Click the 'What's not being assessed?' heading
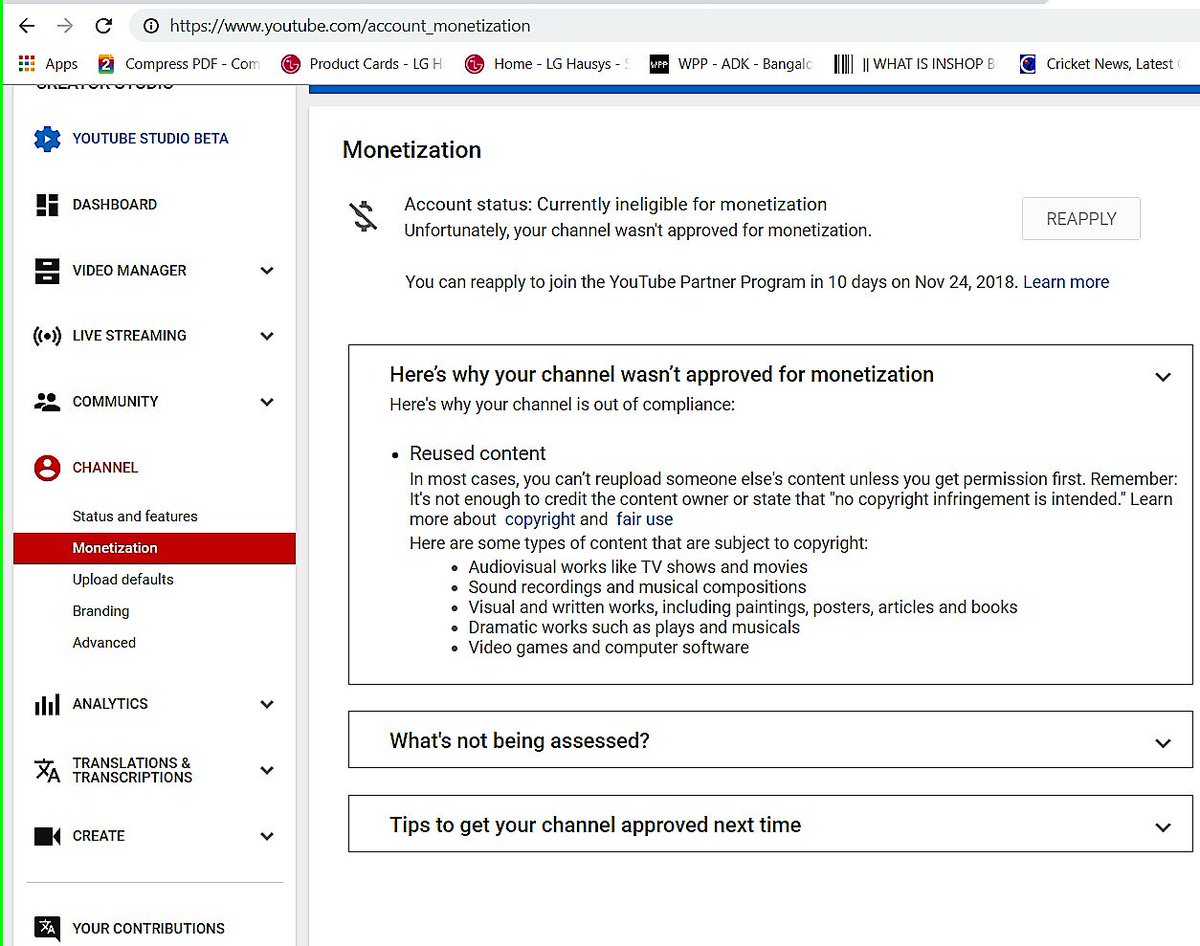This screenshot has height=946, width=1200. (519, 741)
